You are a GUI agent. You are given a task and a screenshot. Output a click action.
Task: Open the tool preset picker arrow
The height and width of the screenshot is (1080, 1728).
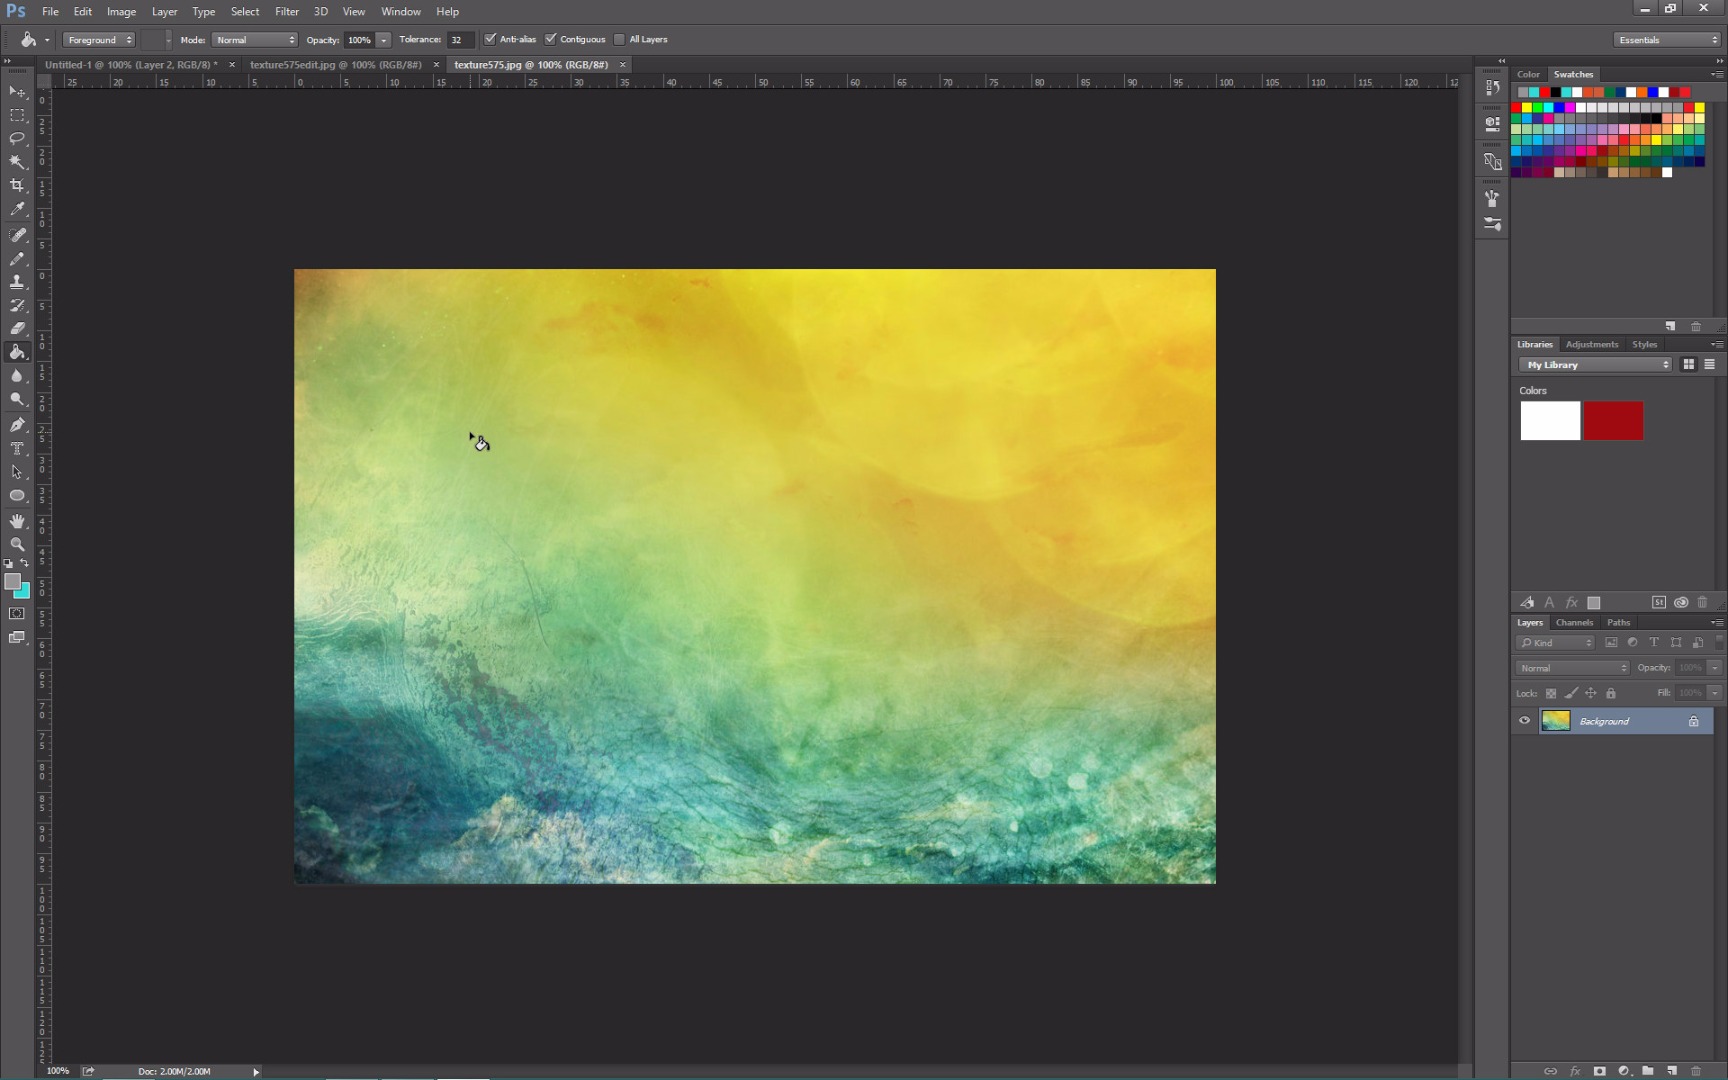coord(47,40)
